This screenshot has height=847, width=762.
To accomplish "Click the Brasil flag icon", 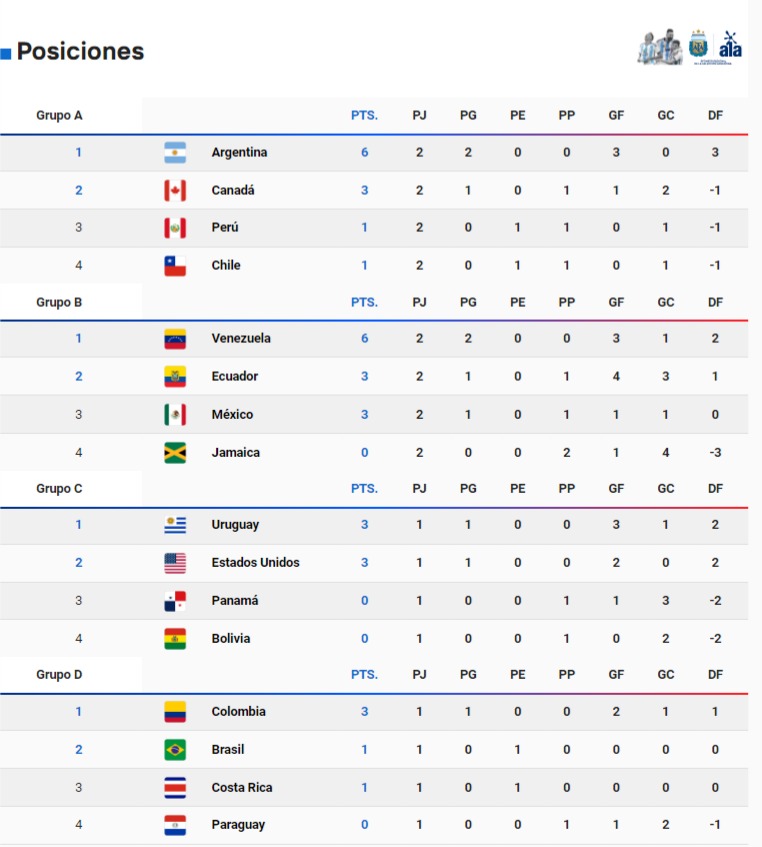I will [x=175, y=750].
